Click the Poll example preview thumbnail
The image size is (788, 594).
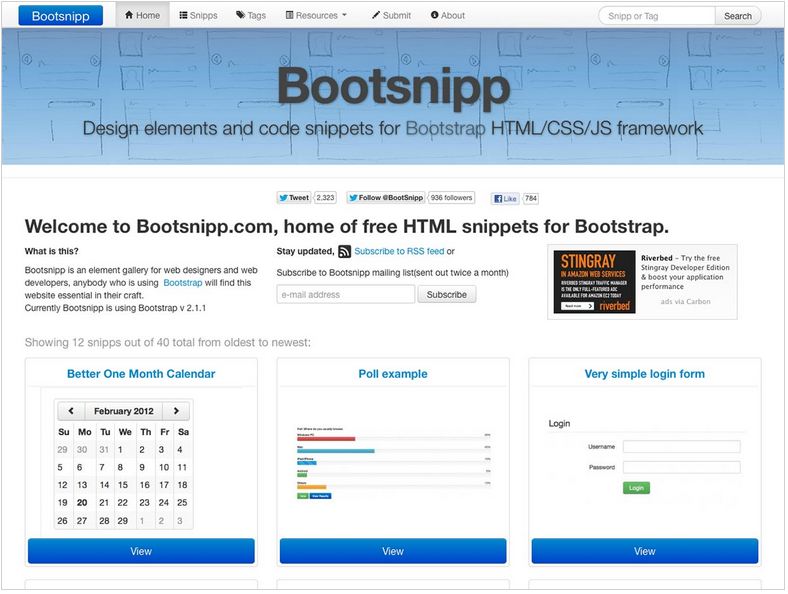coord(393,463)
